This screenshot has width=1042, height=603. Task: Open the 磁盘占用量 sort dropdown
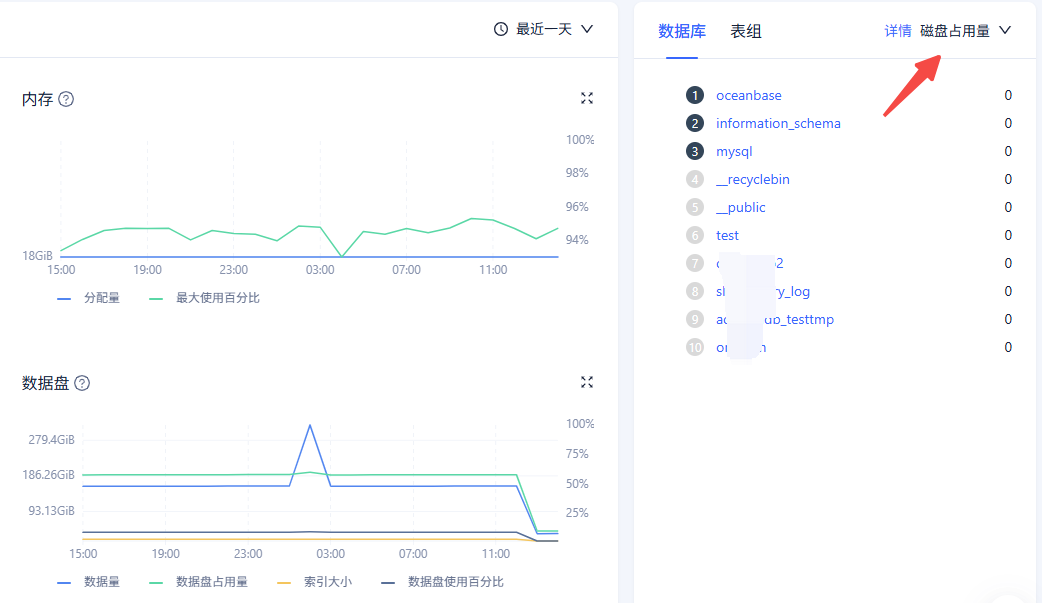pyautogui.click(x=955, y=31)
